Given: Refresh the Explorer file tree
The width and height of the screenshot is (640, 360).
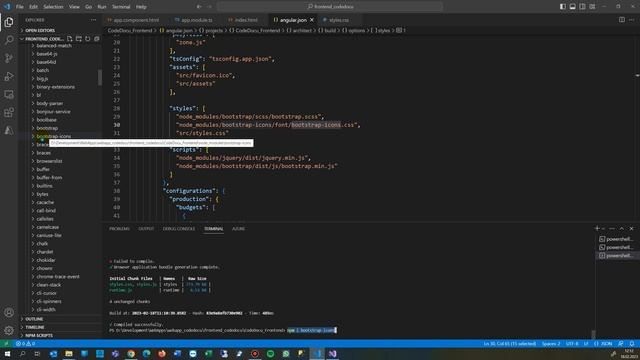Looking at the screenshot, I should tap(88, 39).
